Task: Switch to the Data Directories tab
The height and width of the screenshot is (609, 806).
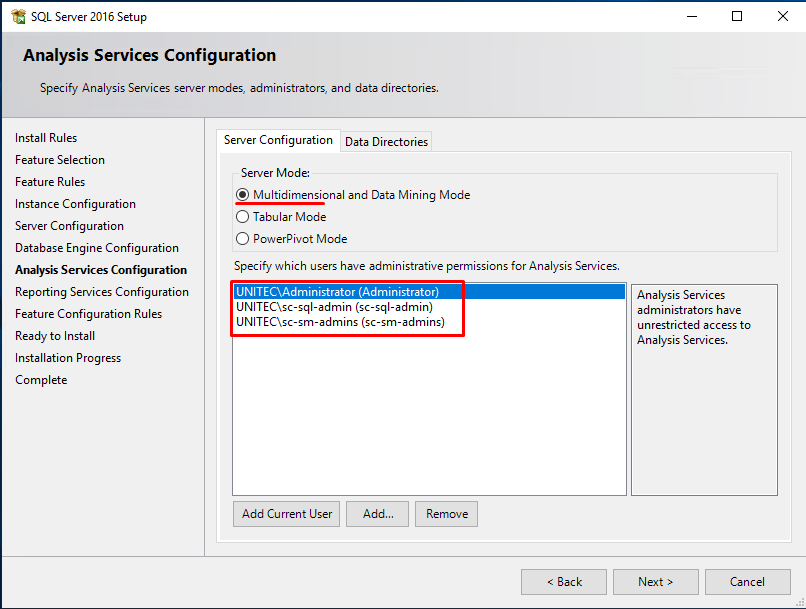Action: (x=386, y=142)
